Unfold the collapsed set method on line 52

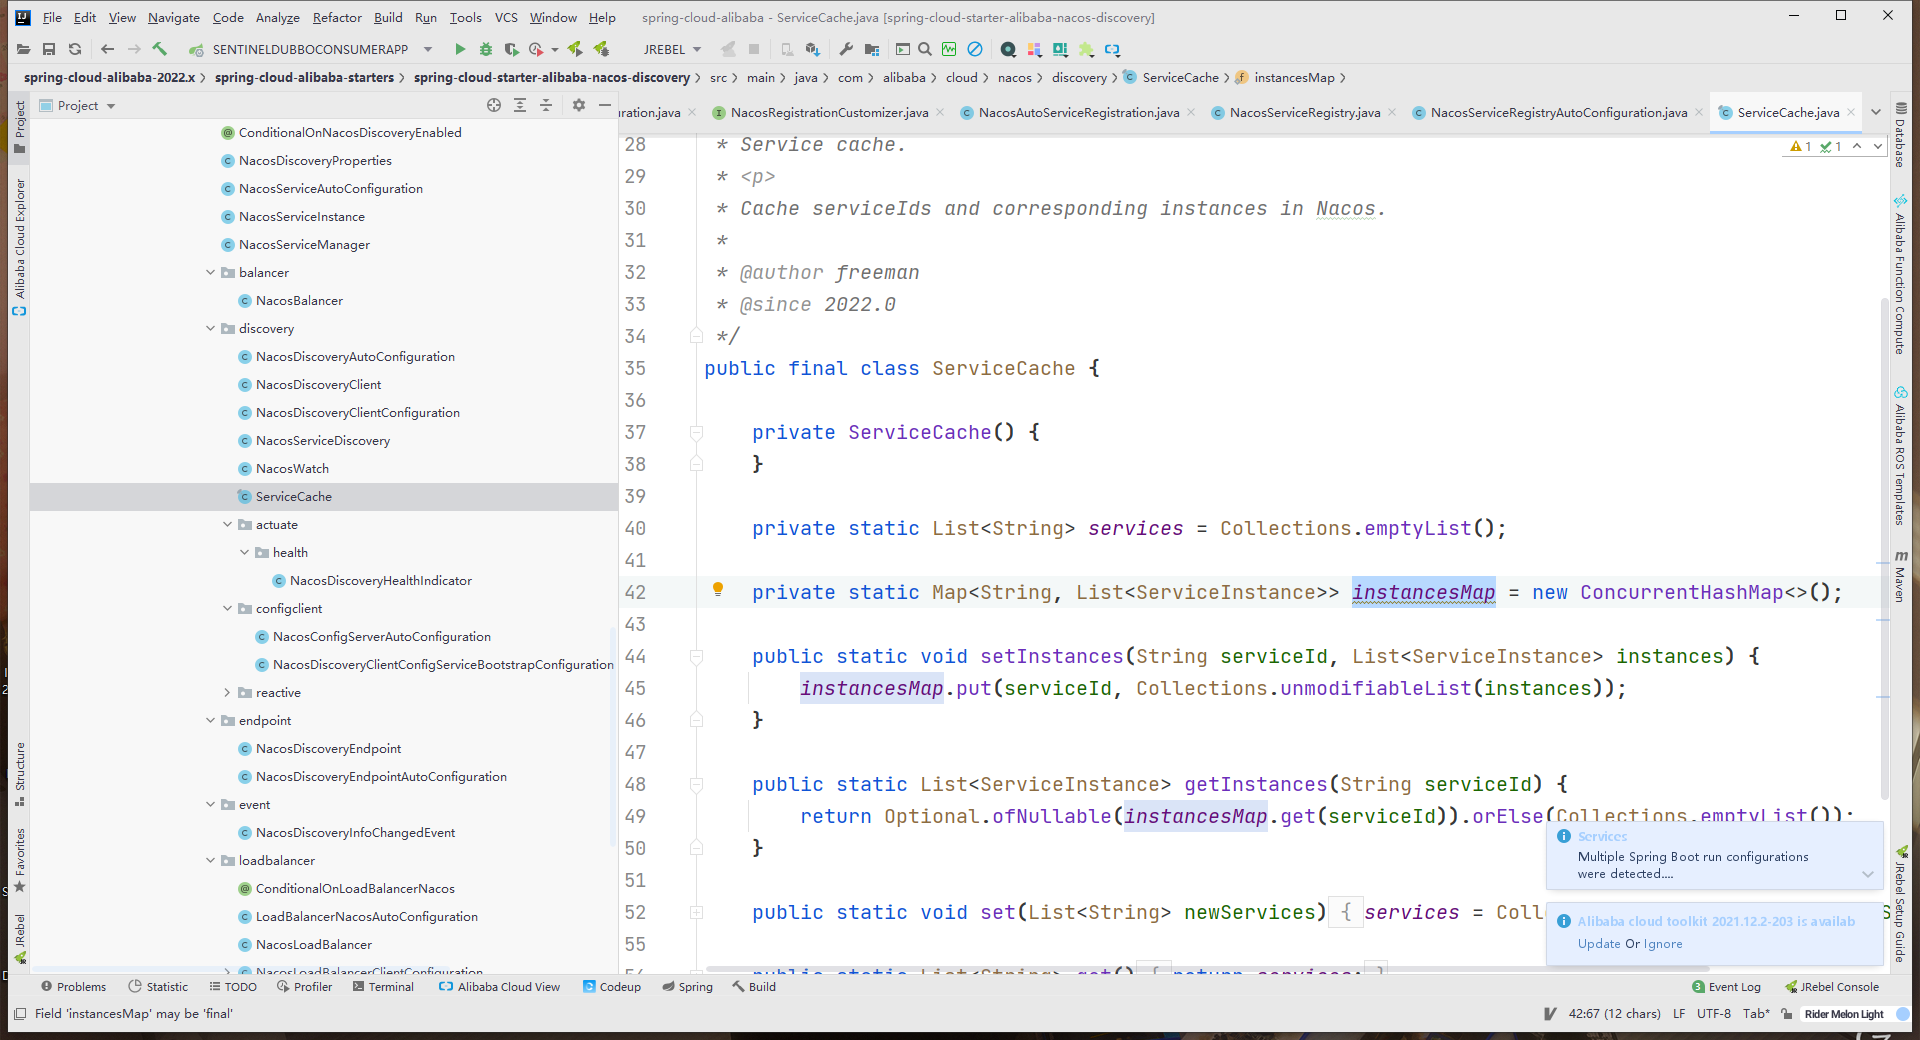[696, 912]
